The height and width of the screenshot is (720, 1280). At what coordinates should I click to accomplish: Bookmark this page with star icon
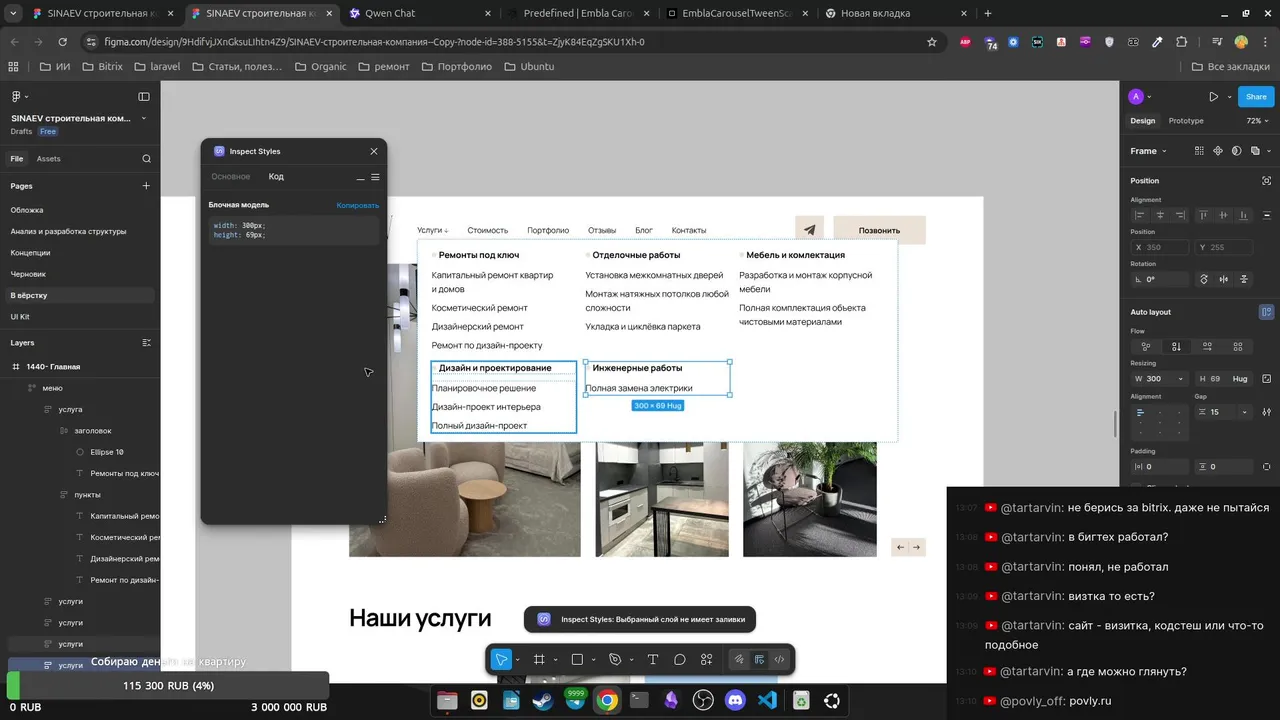(932, 42)
